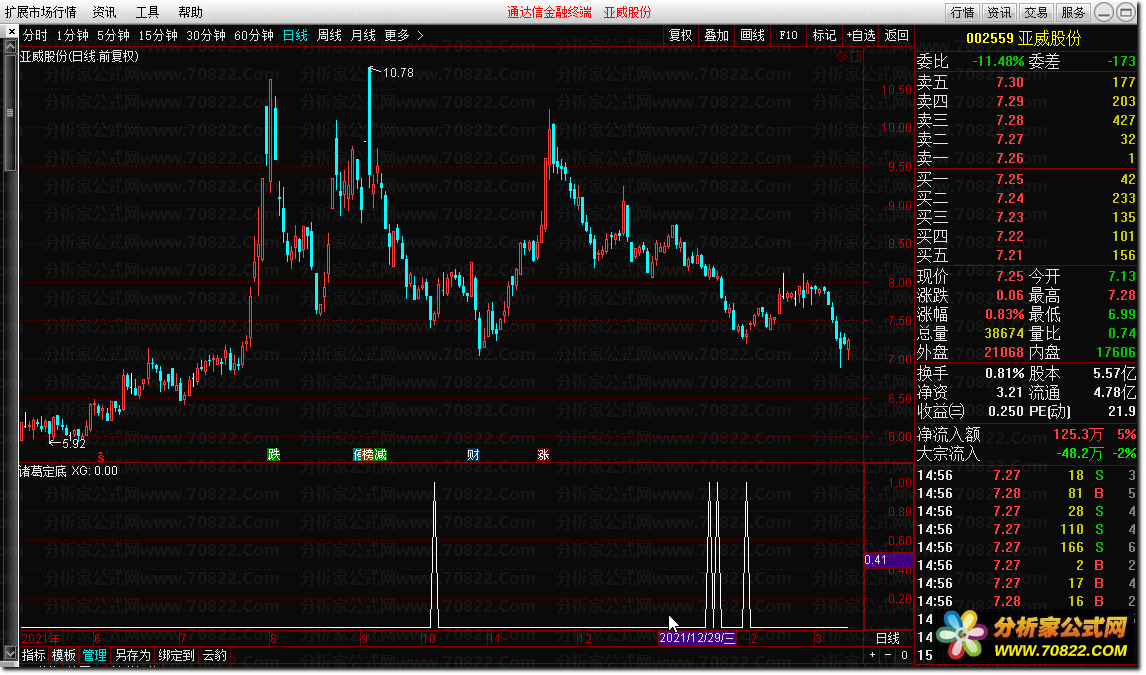Click the left sidebar scroll up arrow
The height and width of the screenshot is (675, 1146).
click(x=10, y=47)
